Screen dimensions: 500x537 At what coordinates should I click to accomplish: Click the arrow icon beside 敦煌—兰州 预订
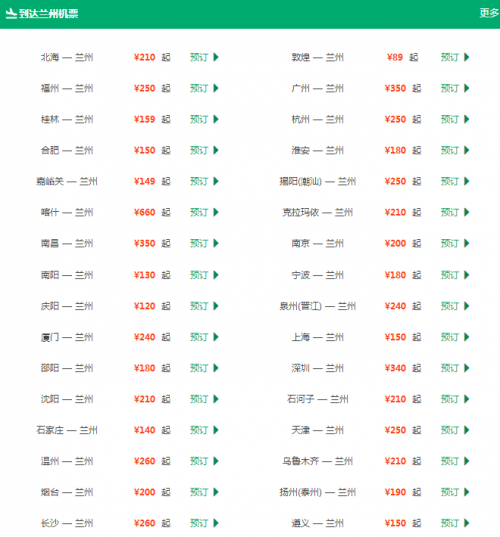(466, 57)
